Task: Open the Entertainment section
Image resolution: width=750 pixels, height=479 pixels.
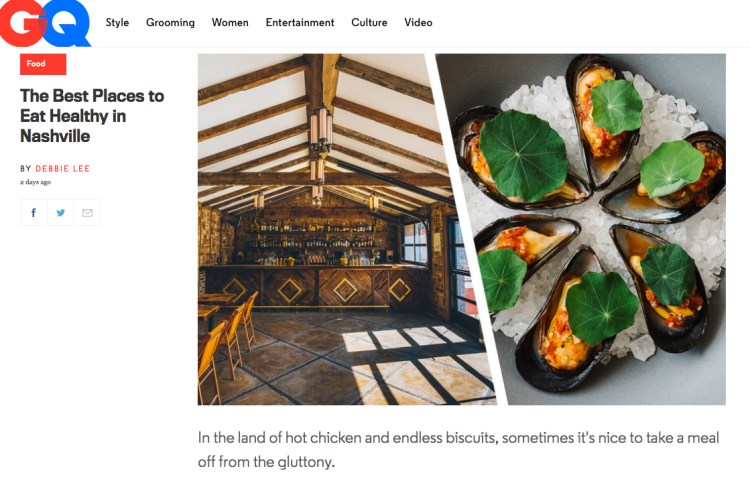Action: (300, 22)
